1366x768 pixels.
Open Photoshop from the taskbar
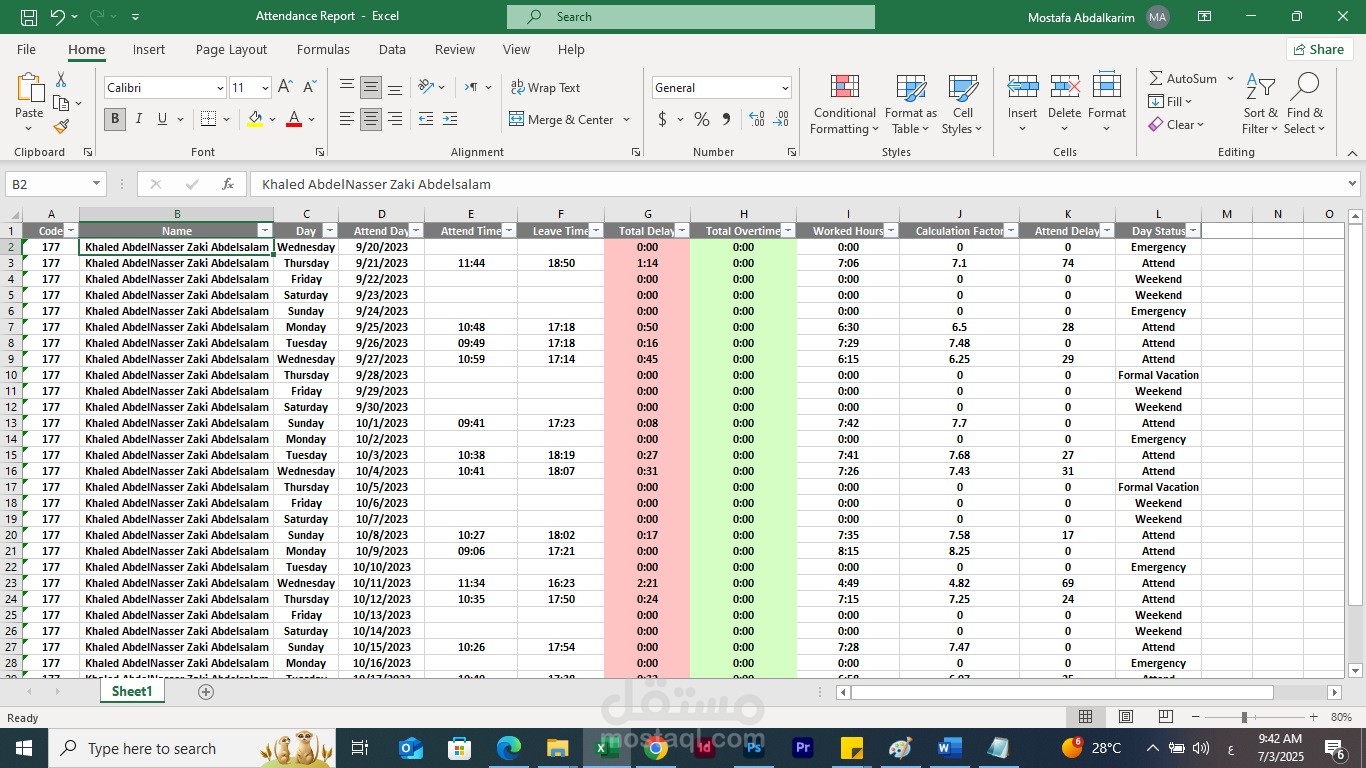pos(754,748)
